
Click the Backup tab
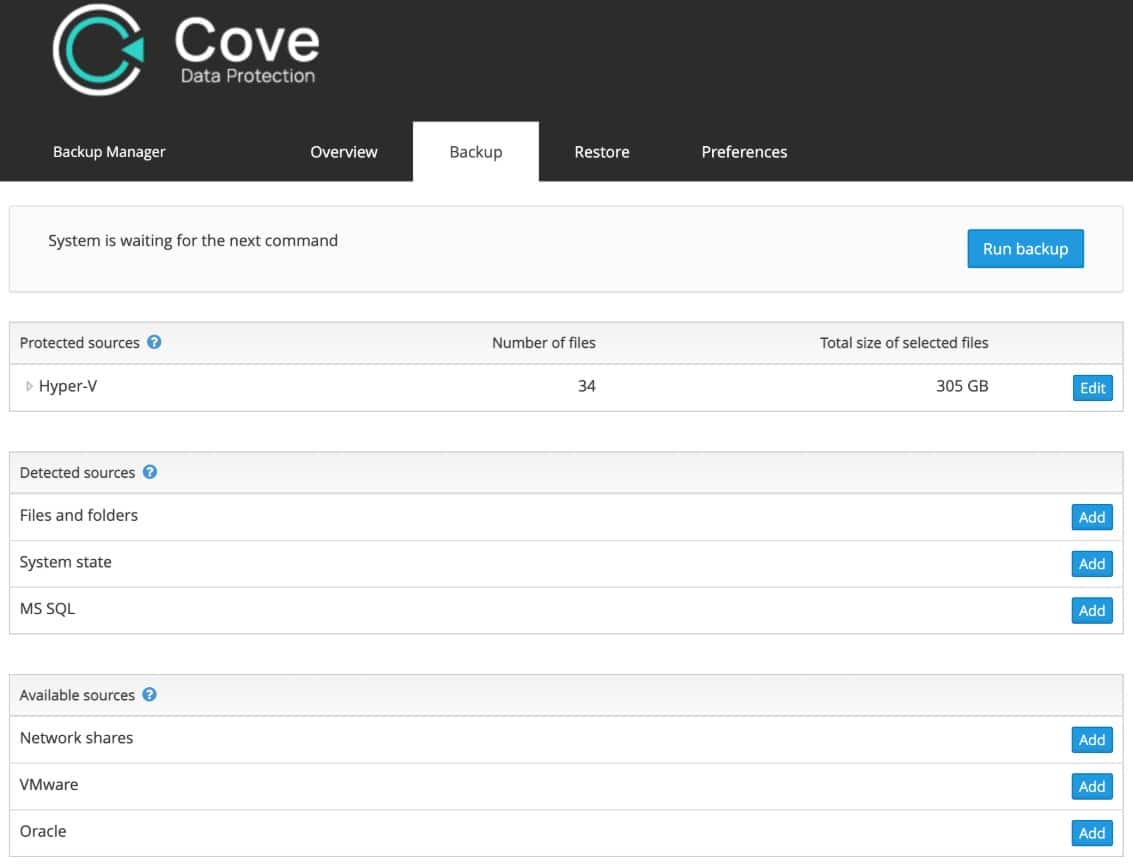475,151
